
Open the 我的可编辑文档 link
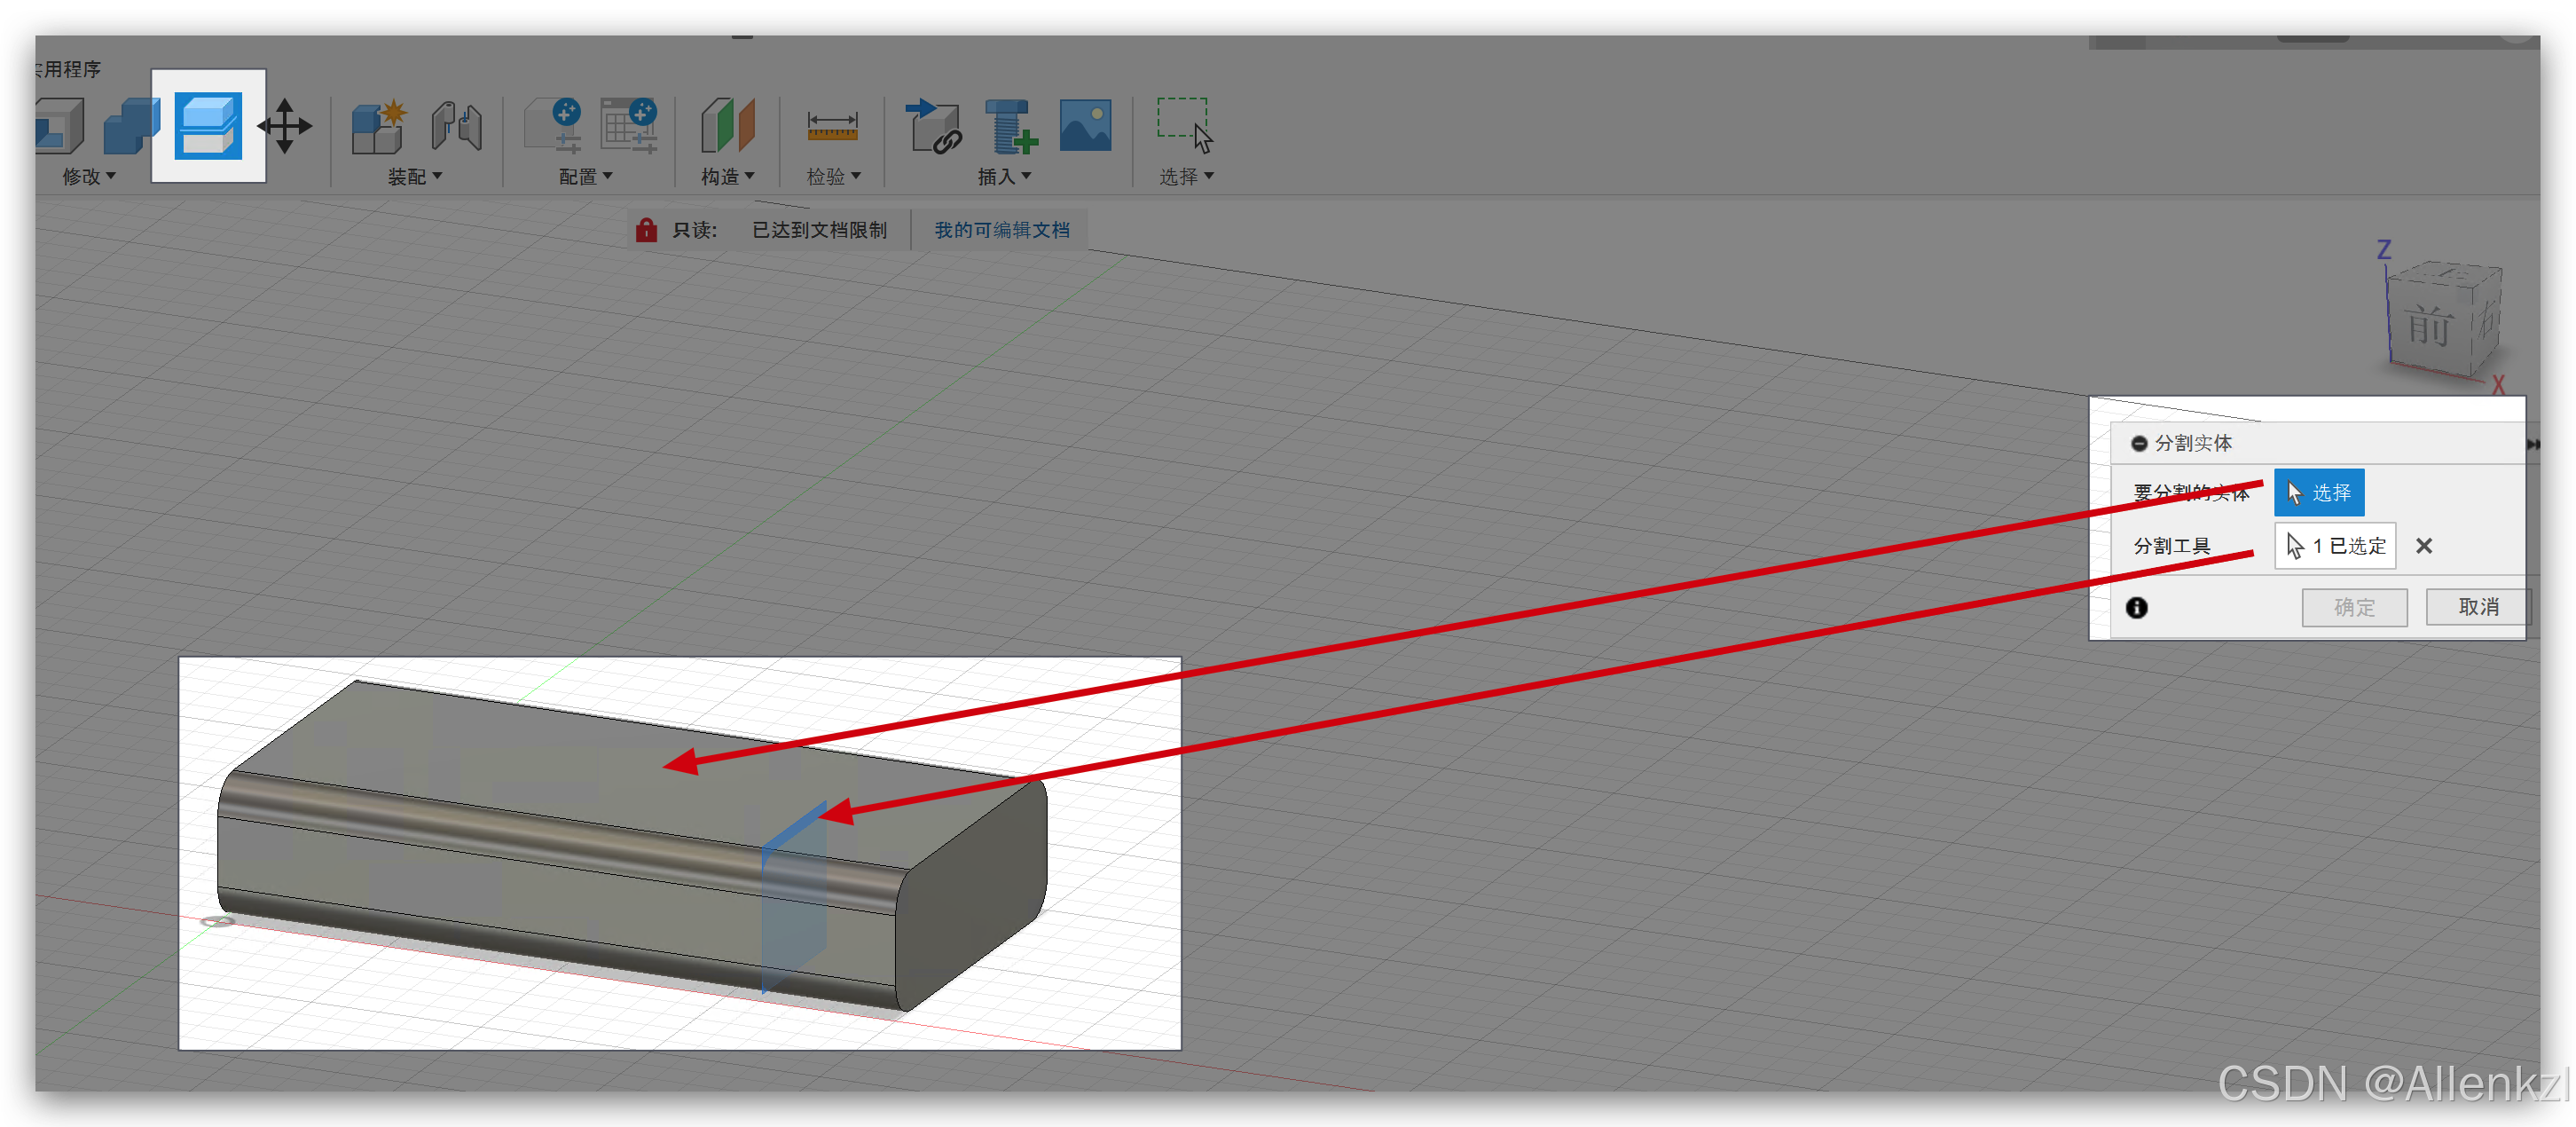pos(1001,230)
